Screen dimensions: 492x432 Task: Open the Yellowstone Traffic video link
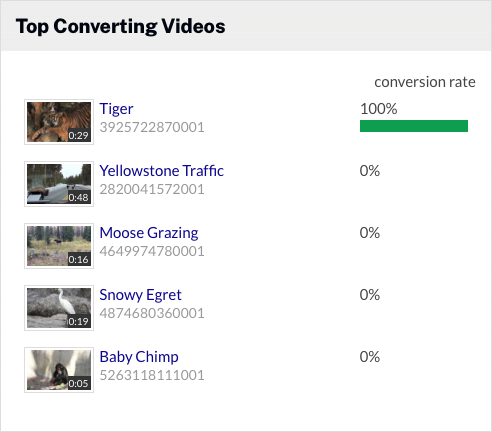point(162,171)
